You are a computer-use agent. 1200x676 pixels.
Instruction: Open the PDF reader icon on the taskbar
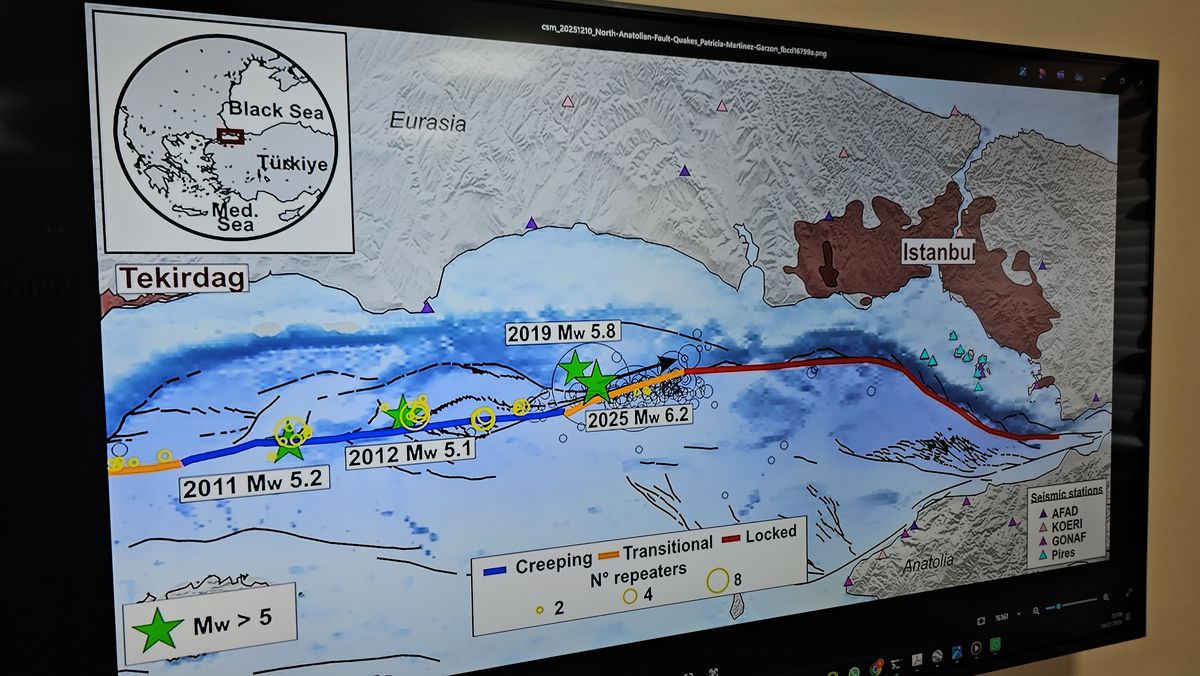[917, 659]
